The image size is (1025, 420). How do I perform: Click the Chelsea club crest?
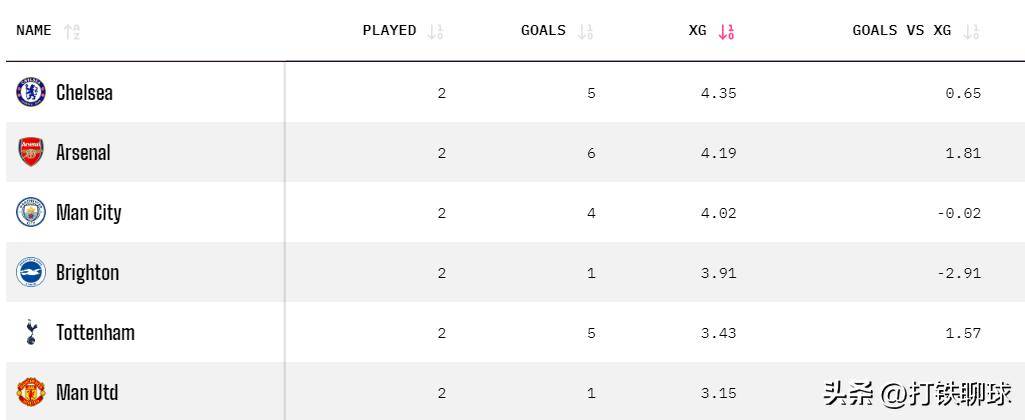31,92
